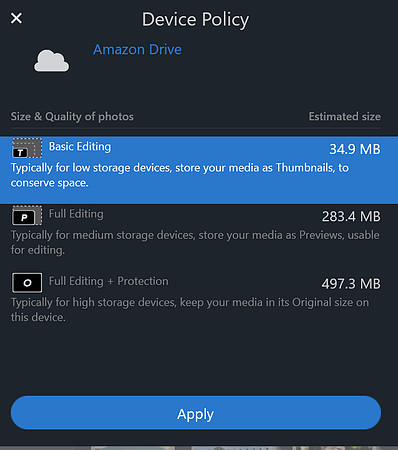Click the Estimated size column header
Viewport: 398px width, 450px height.
pyautogui.click(x=344, y=116)
